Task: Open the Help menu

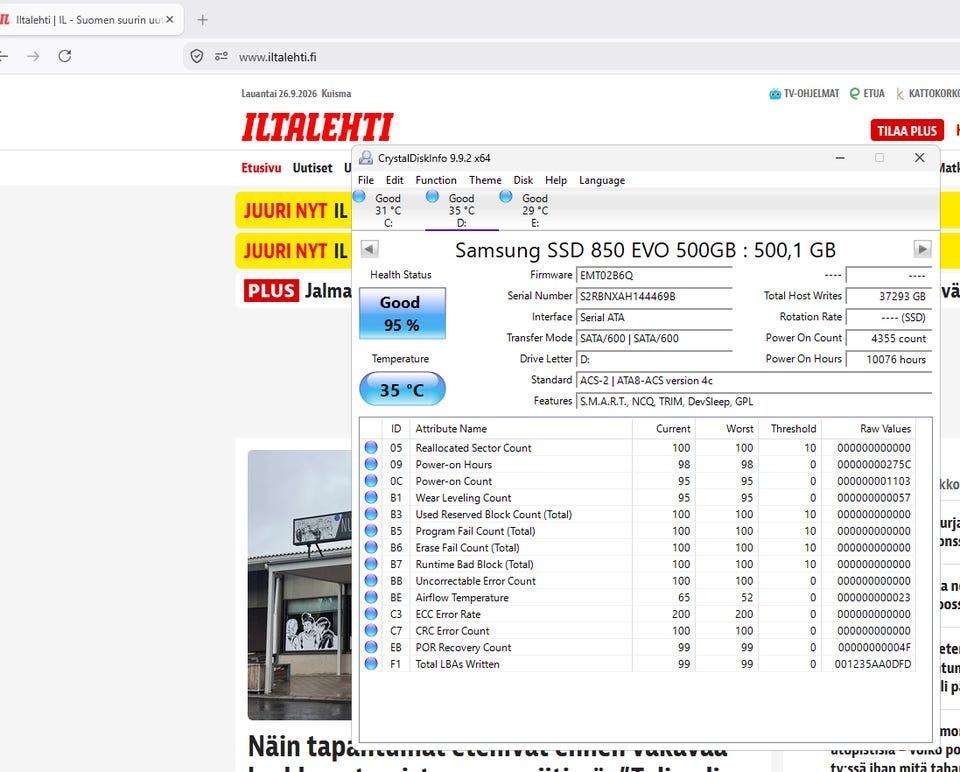Action: 556,180
